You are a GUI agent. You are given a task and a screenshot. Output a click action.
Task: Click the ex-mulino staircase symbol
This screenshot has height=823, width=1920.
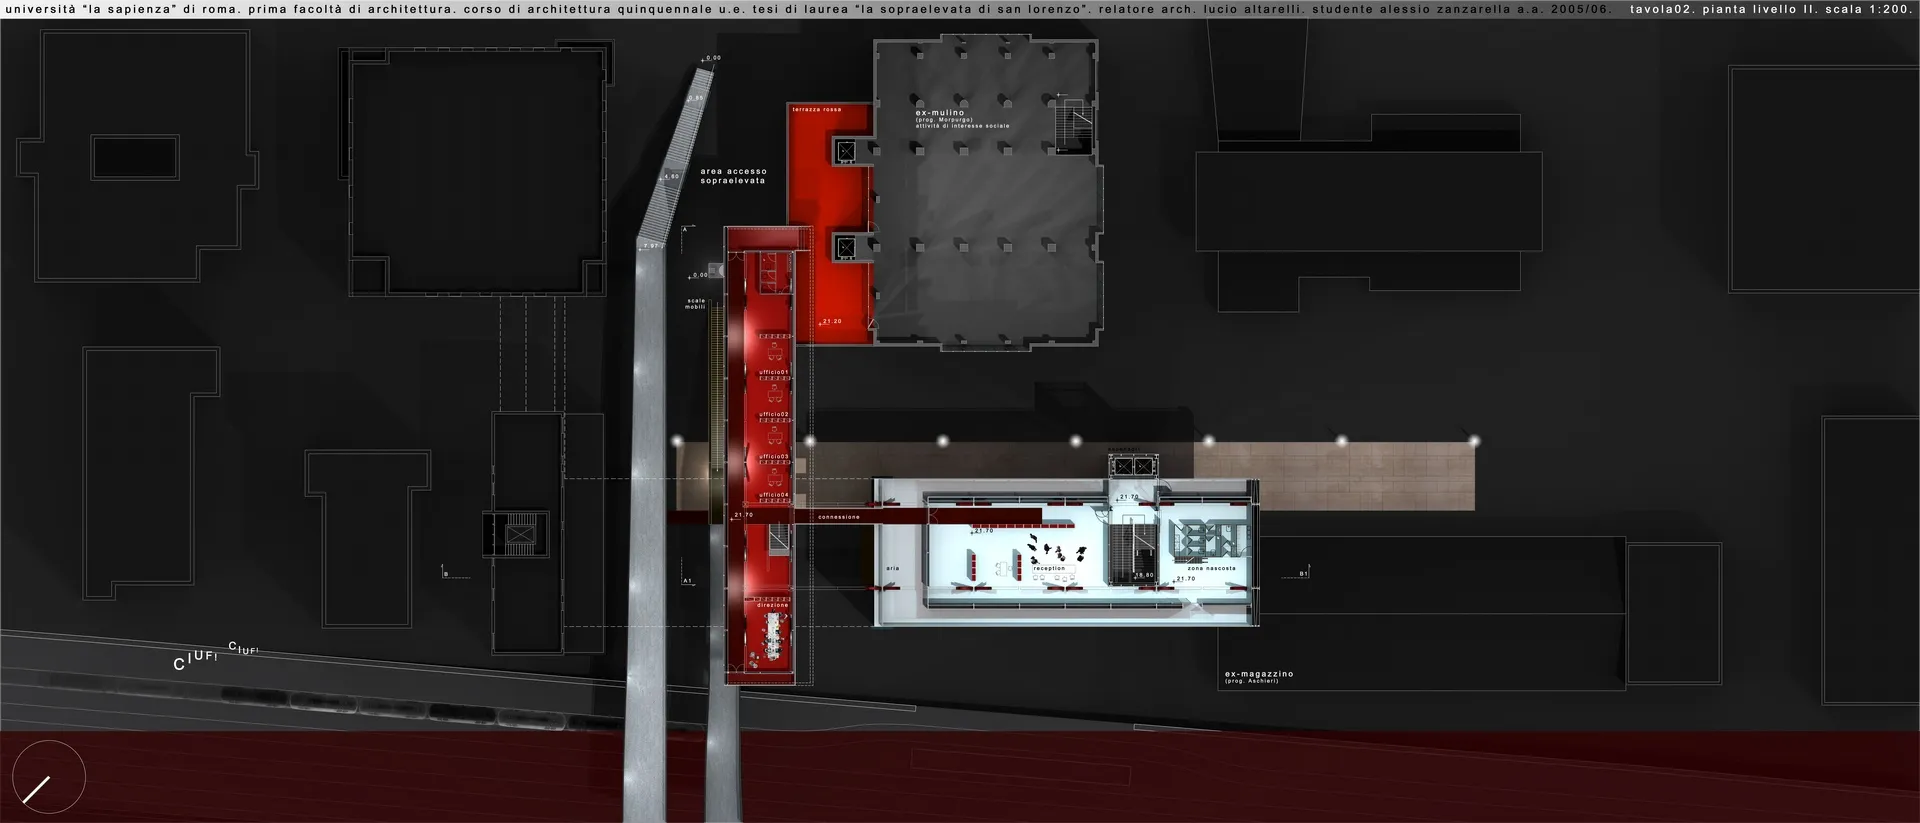coord(1075,124)
